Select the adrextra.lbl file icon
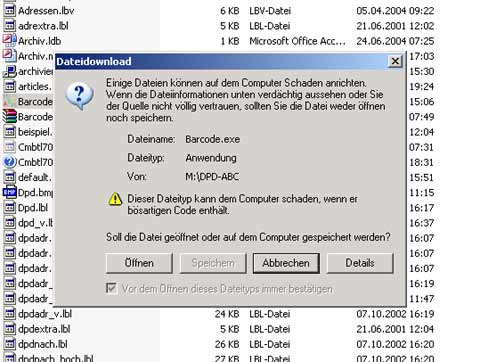Viewport: 480px width, 362px height. pos(9,26)
